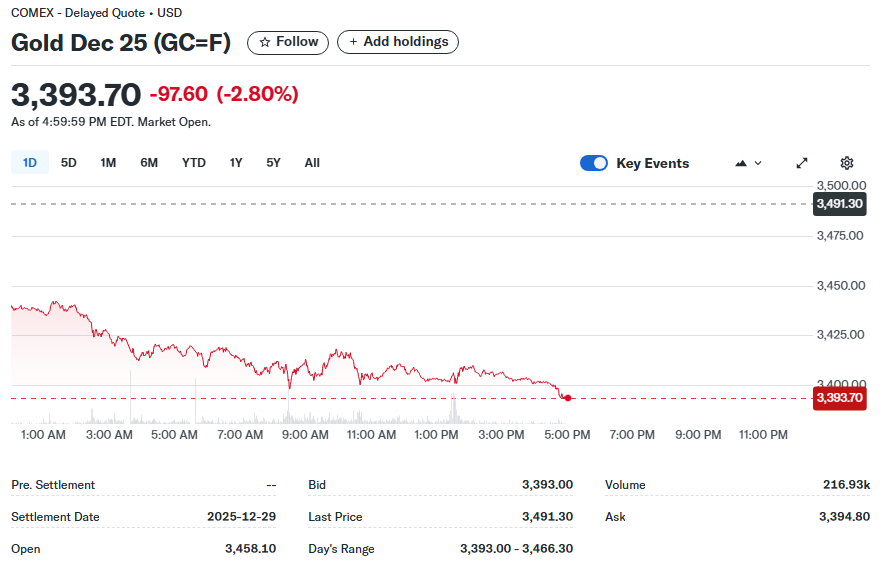This screenshot has height=575, width=884.
Task: Switch chart to YTD range
Action: [x=194, y=162]
